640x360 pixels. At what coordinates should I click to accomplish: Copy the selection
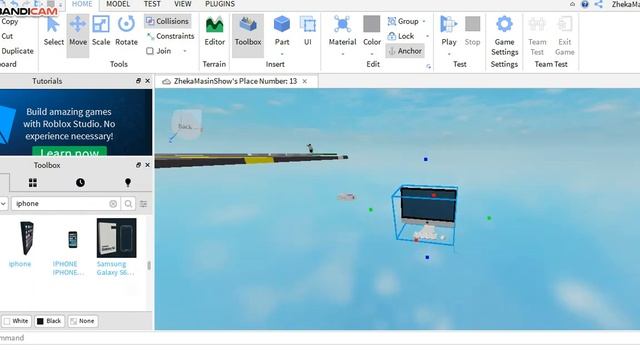(9, 21)
